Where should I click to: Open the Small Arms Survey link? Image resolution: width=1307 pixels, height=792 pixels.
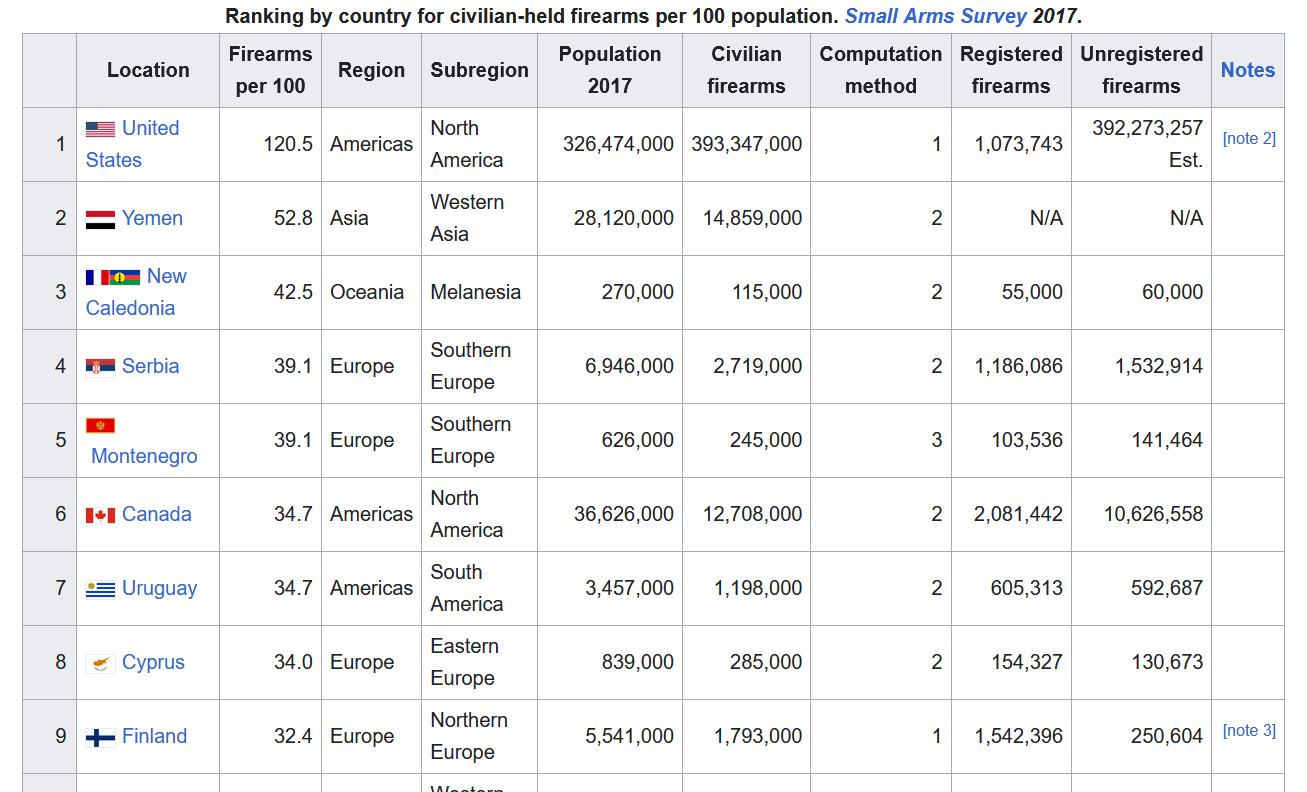936,16
